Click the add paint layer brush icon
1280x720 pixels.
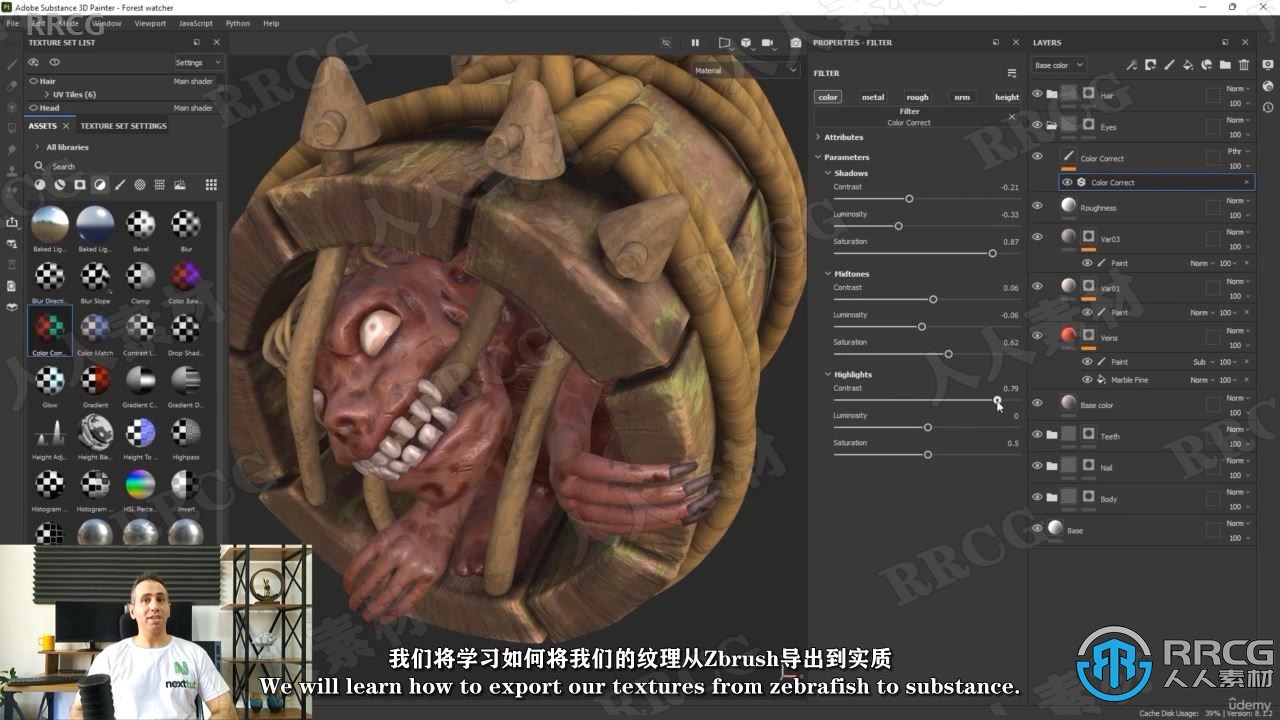point(1170,65)
